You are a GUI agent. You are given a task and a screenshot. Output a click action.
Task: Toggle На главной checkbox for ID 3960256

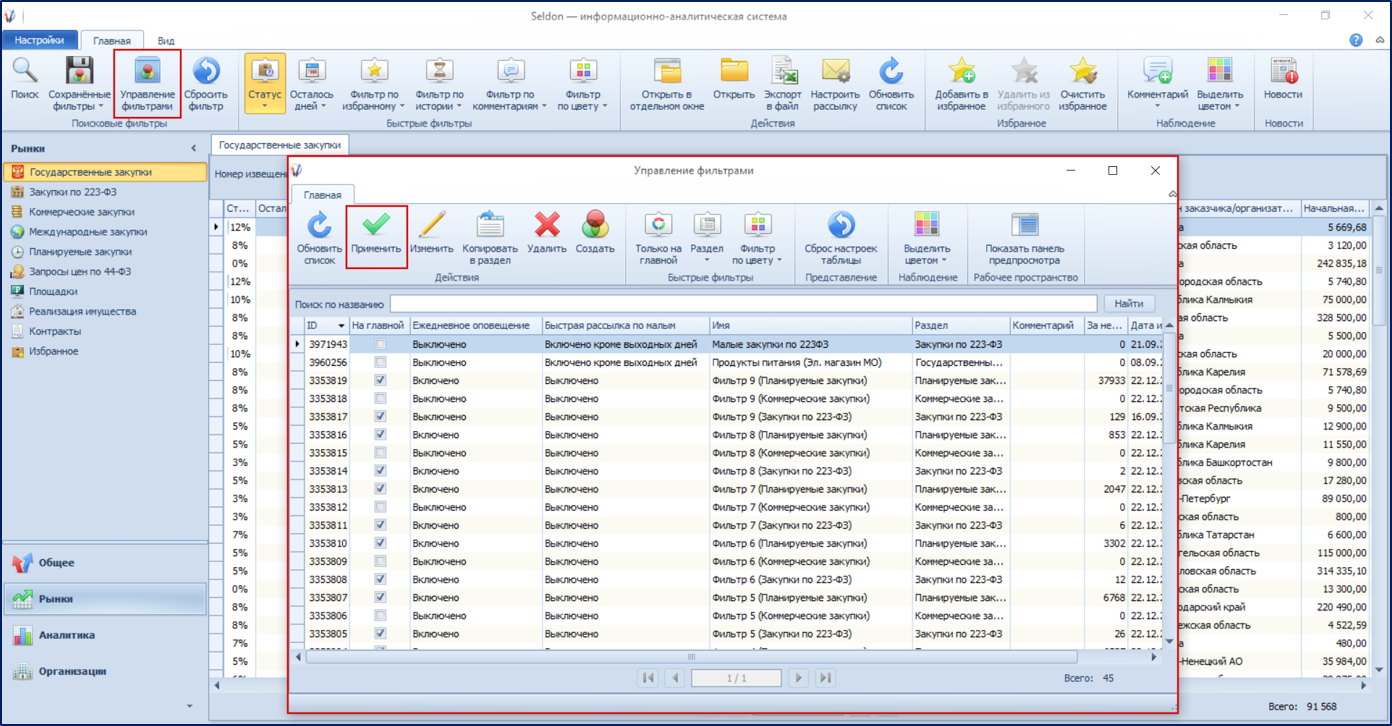click(379, 362)
